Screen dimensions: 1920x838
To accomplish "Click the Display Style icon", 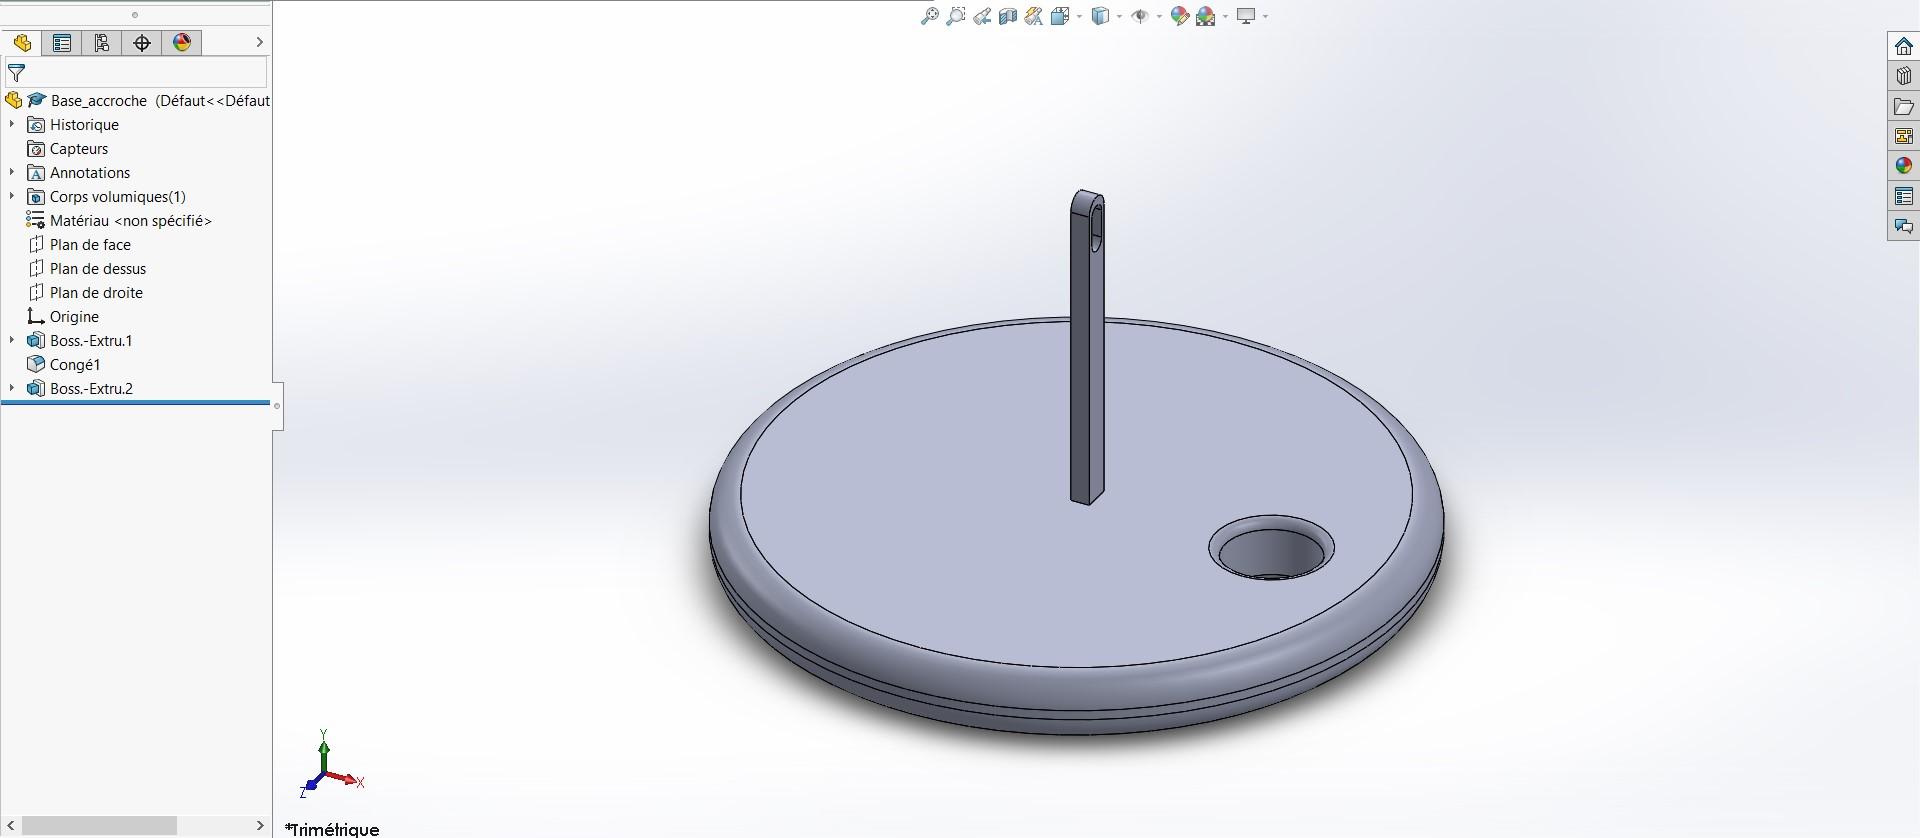I will 1100,16.
